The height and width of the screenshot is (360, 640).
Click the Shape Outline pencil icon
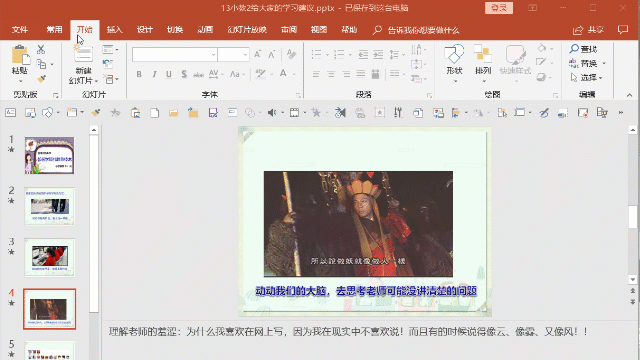[541, 62]
